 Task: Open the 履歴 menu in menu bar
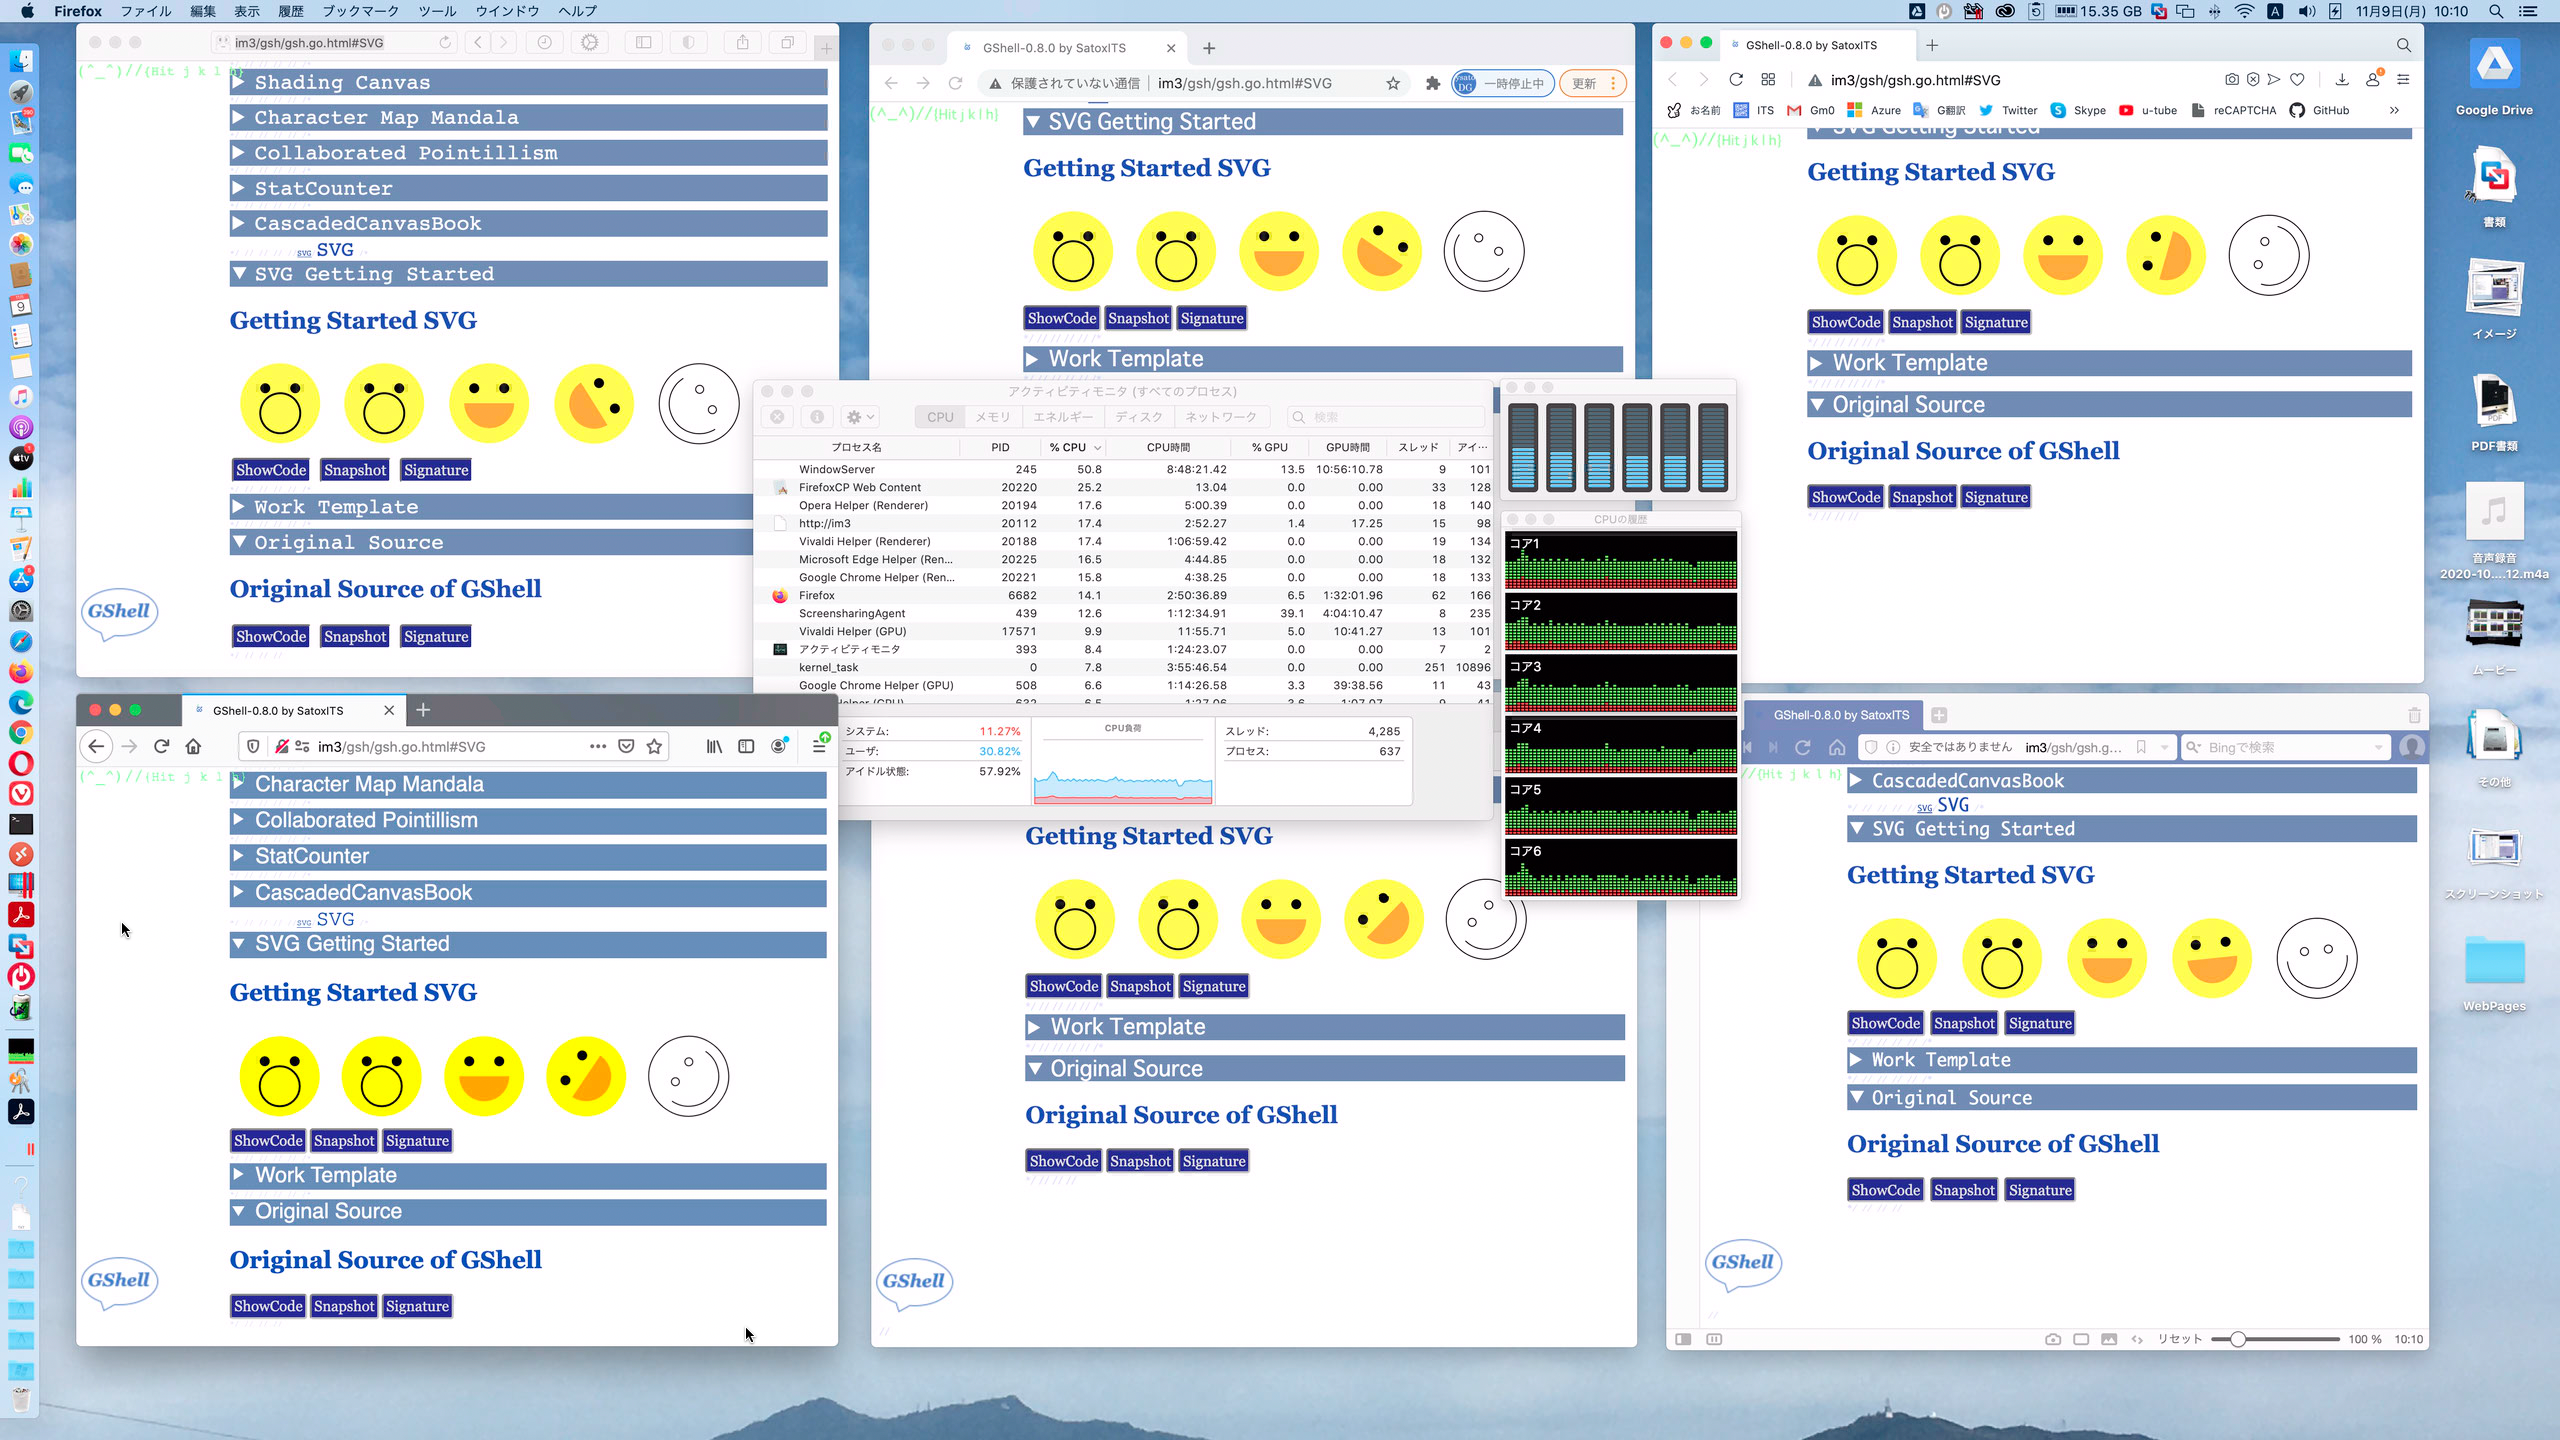tap(290, 11)
